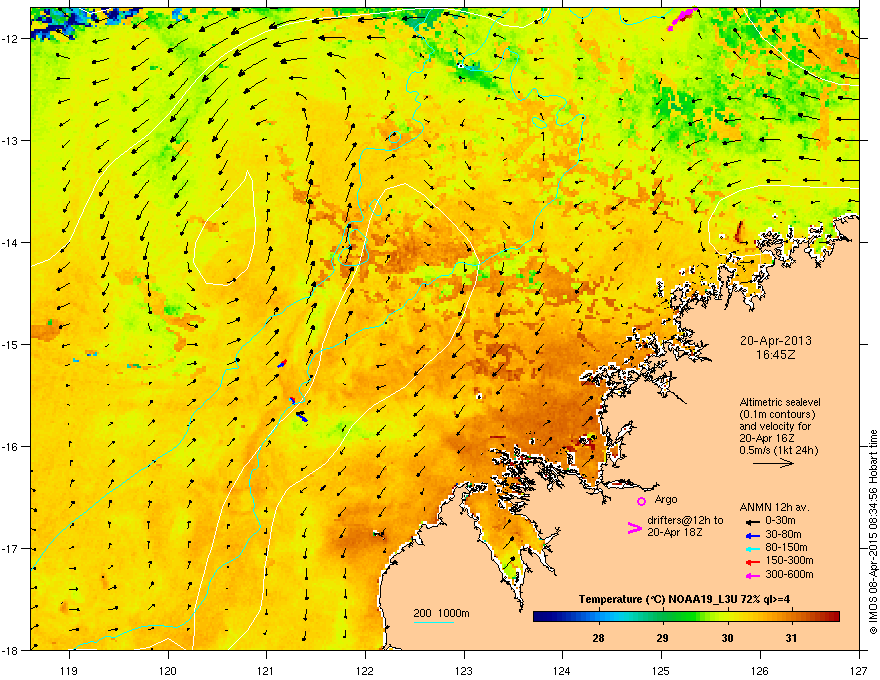Click the "-18" latitude axis label
Viewport: 880px width, 680px height.
tap(10, 650)
